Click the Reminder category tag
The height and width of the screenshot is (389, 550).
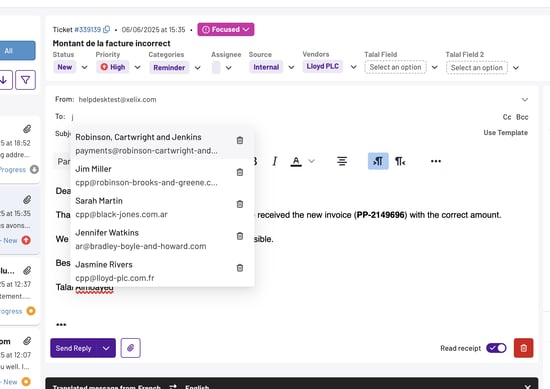click(x=169, y=68)
